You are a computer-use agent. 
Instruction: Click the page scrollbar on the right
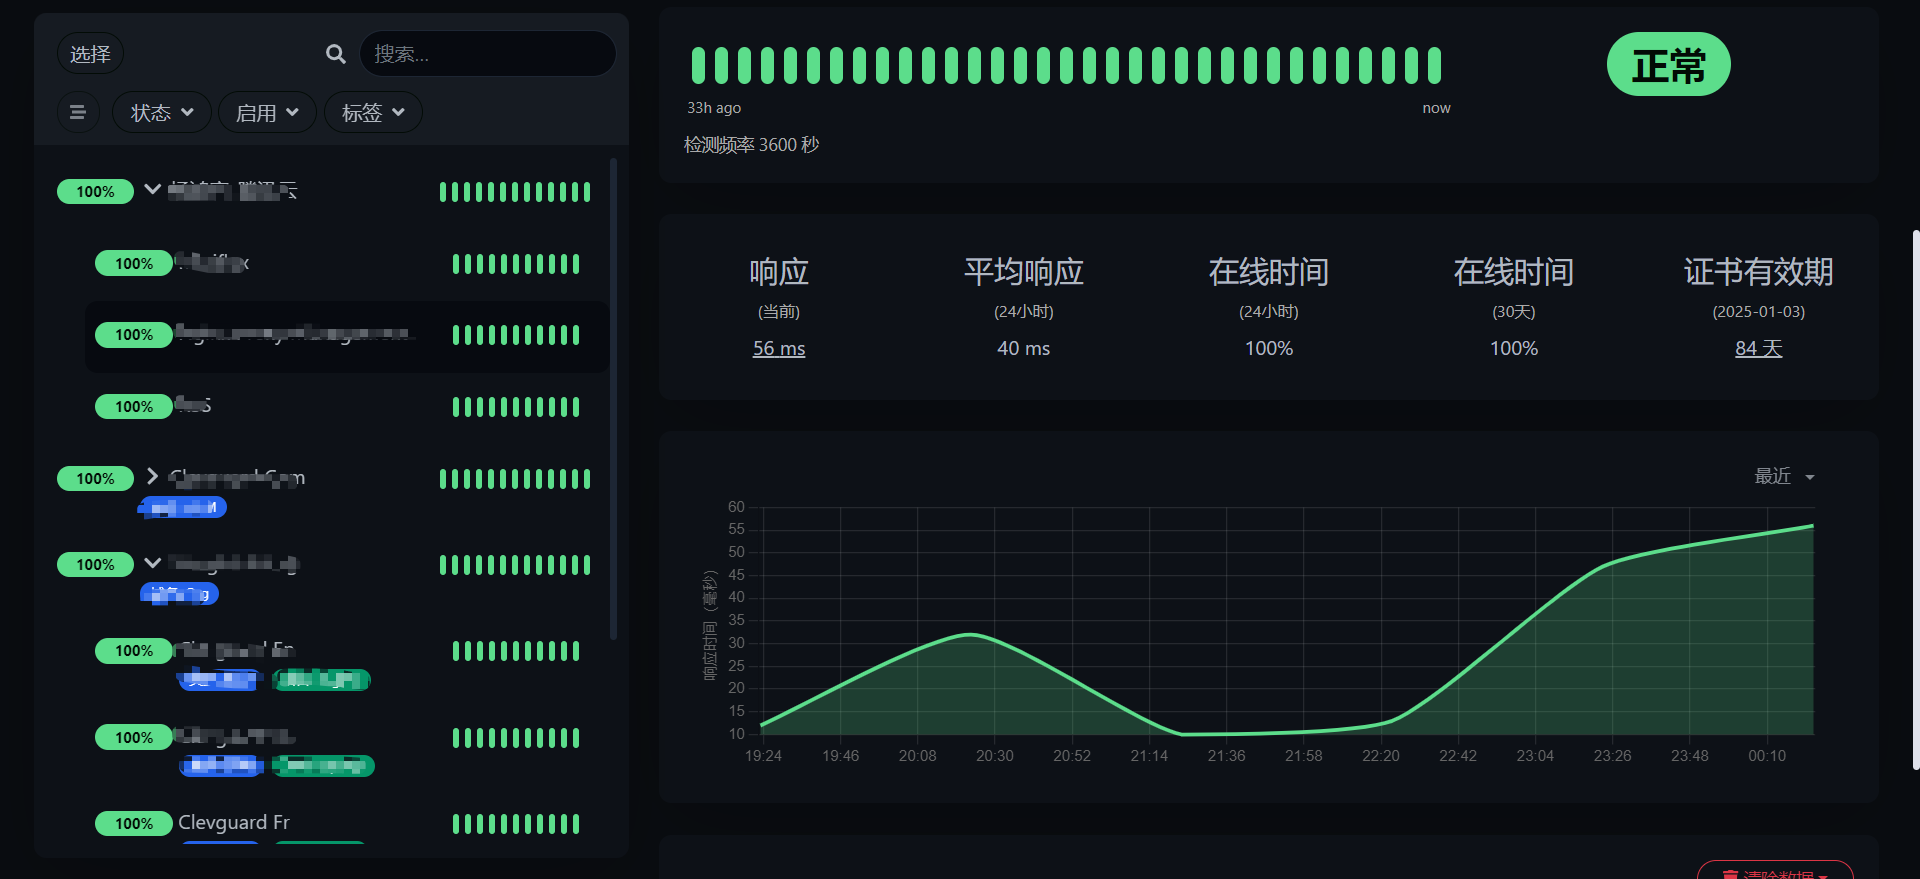coord(1915,500)
